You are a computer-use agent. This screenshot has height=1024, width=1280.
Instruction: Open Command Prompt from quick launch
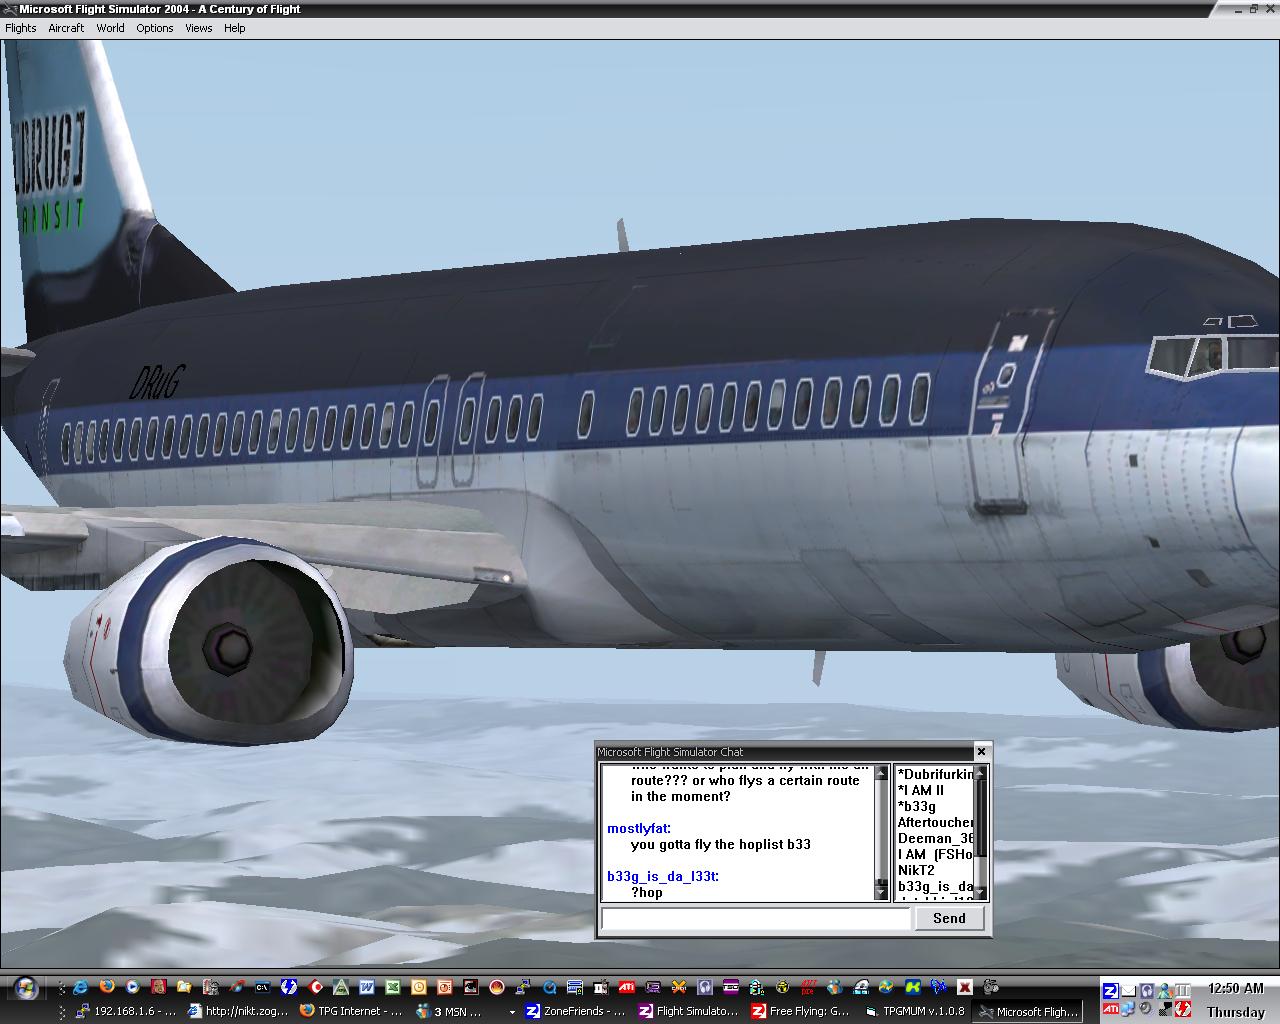click(262, 987)
